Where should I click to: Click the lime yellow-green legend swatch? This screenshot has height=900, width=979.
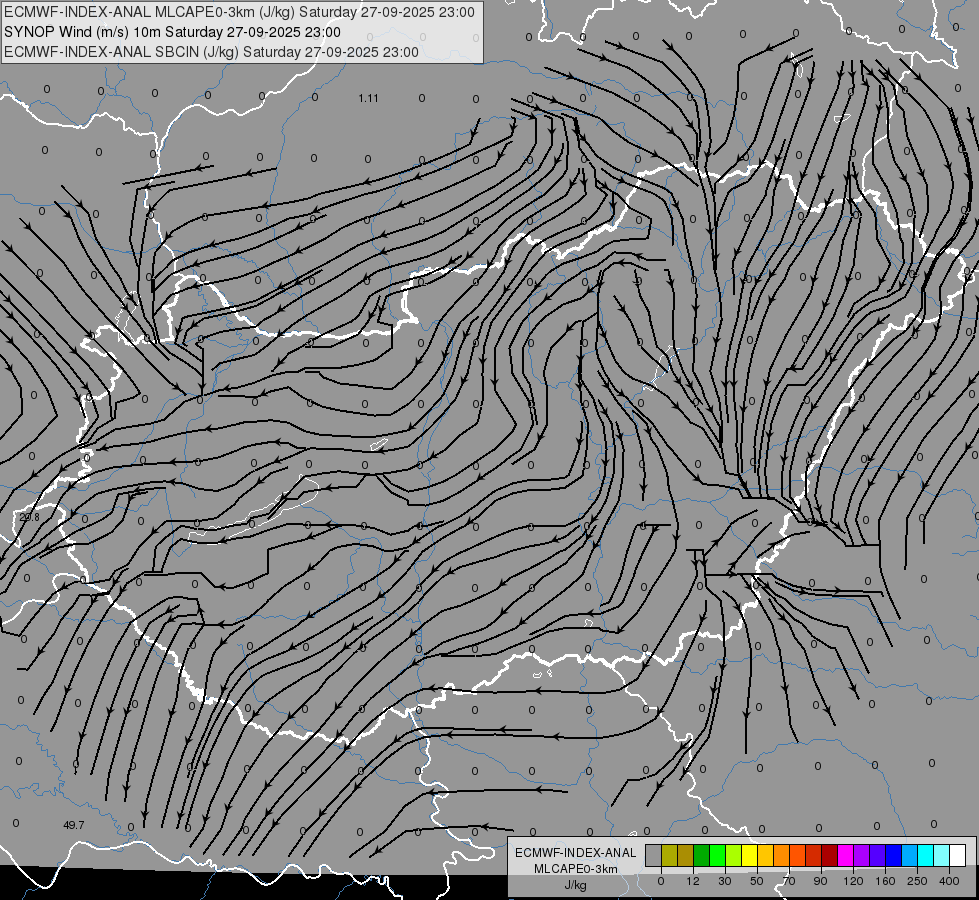734,855
